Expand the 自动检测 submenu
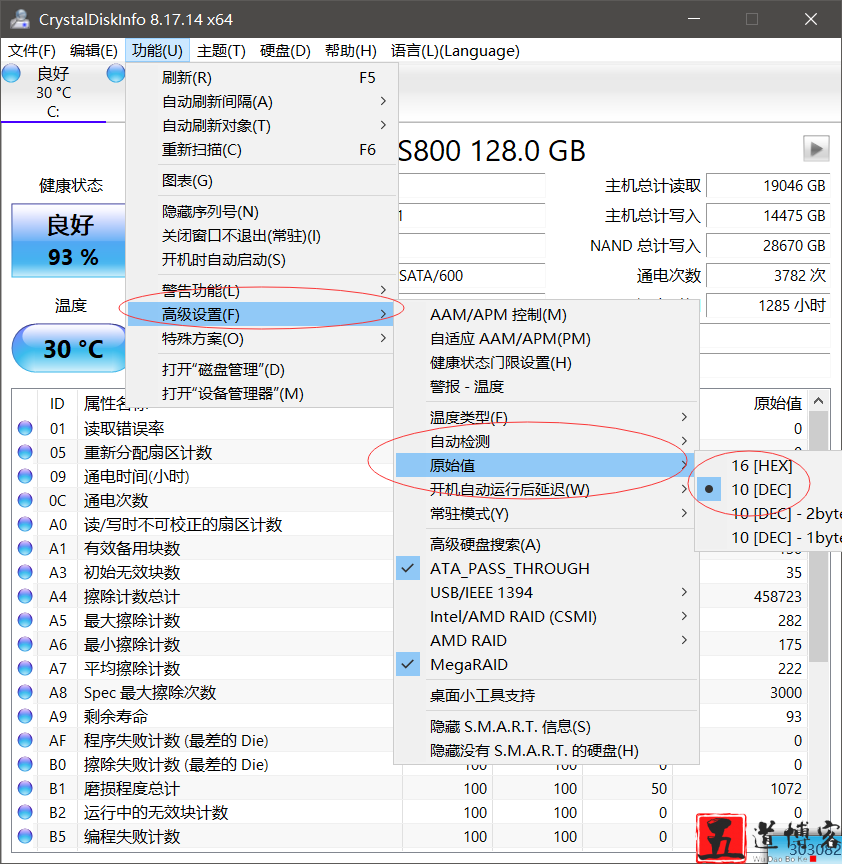The image size is (842, 864). click(x=546, y=441)
